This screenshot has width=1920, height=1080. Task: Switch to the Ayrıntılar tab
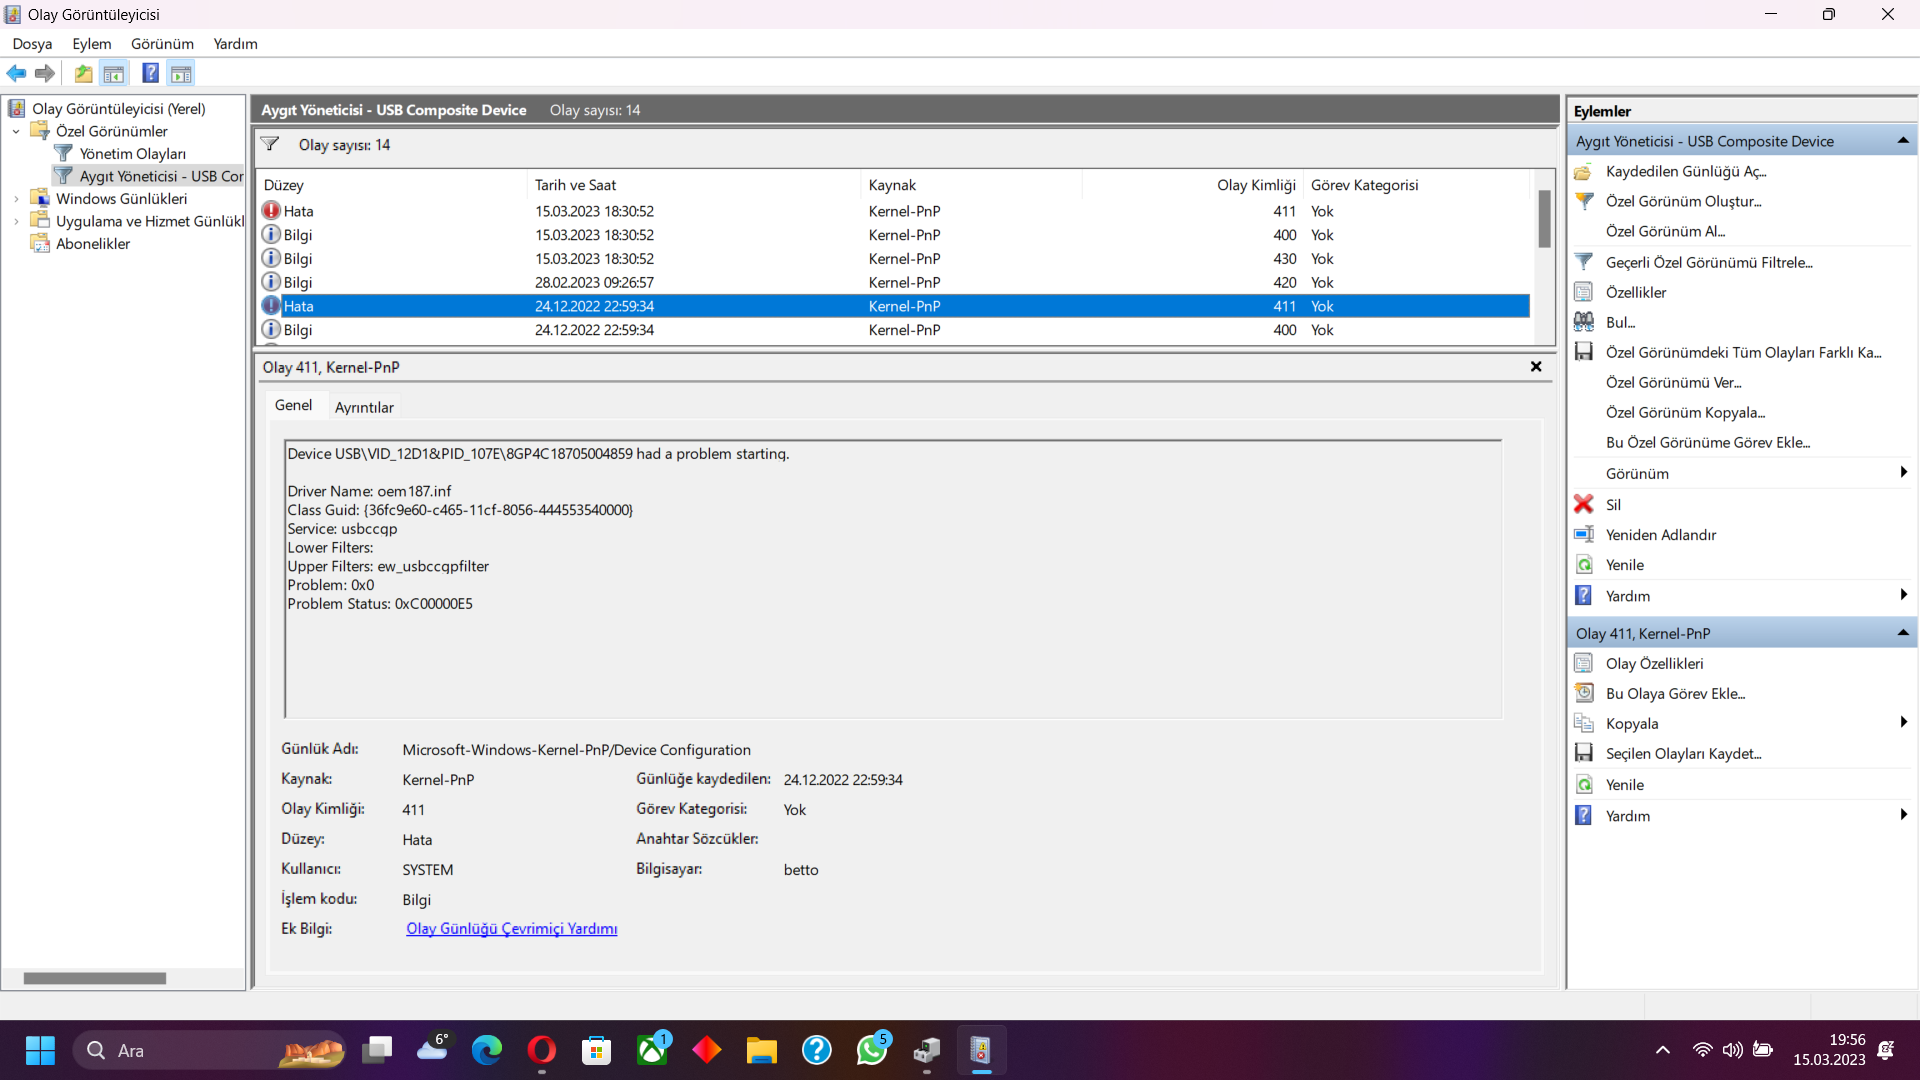pyautogui.click(x=364, y=407)
